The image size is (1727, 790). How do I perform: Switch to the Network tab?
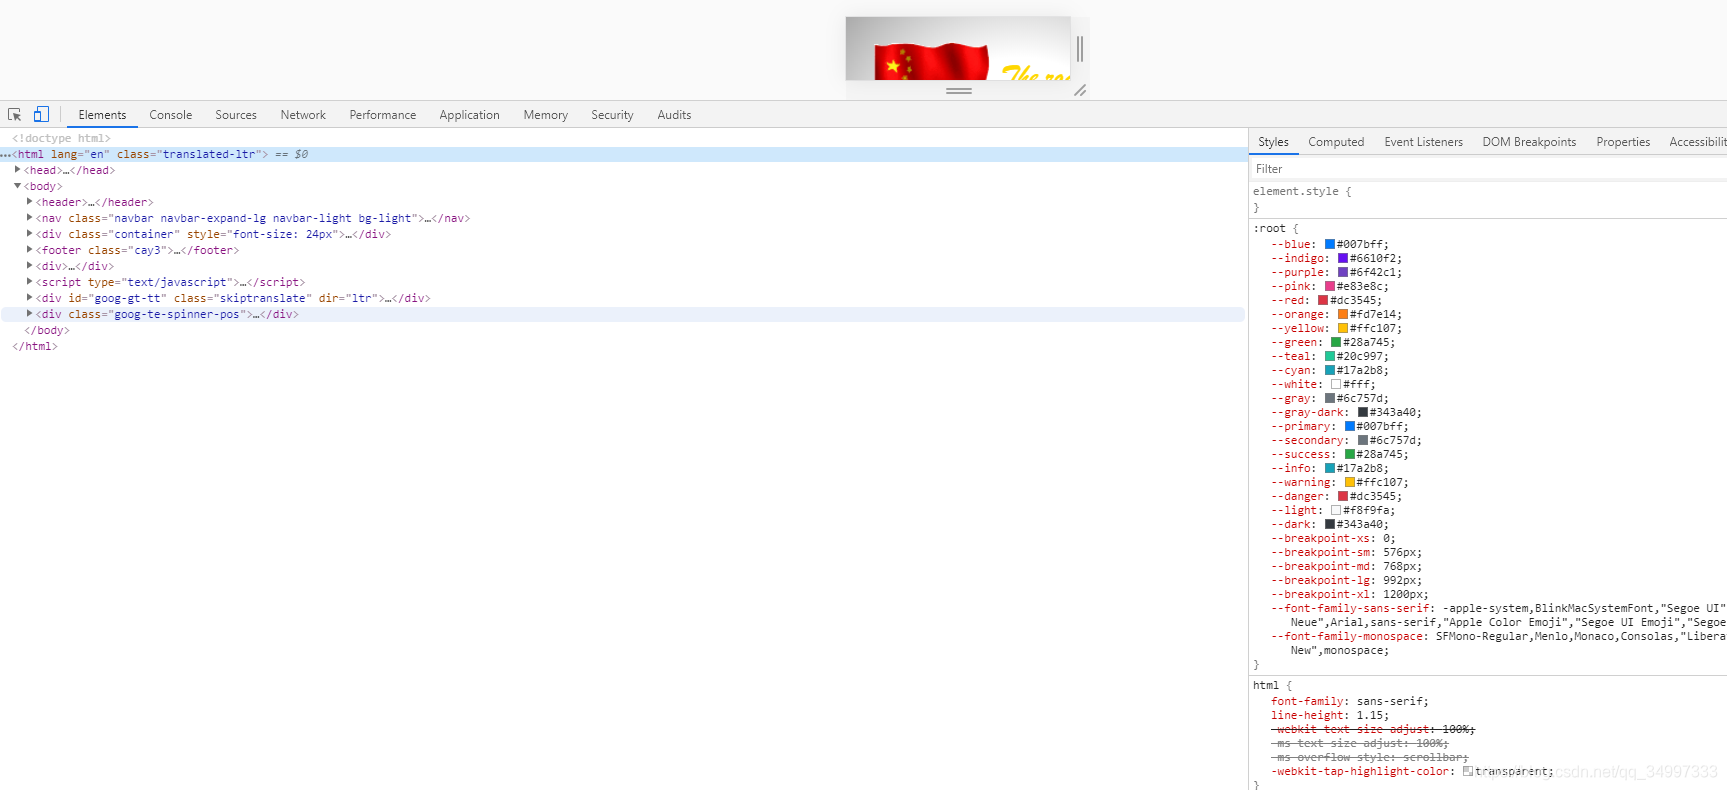[303, 115]
